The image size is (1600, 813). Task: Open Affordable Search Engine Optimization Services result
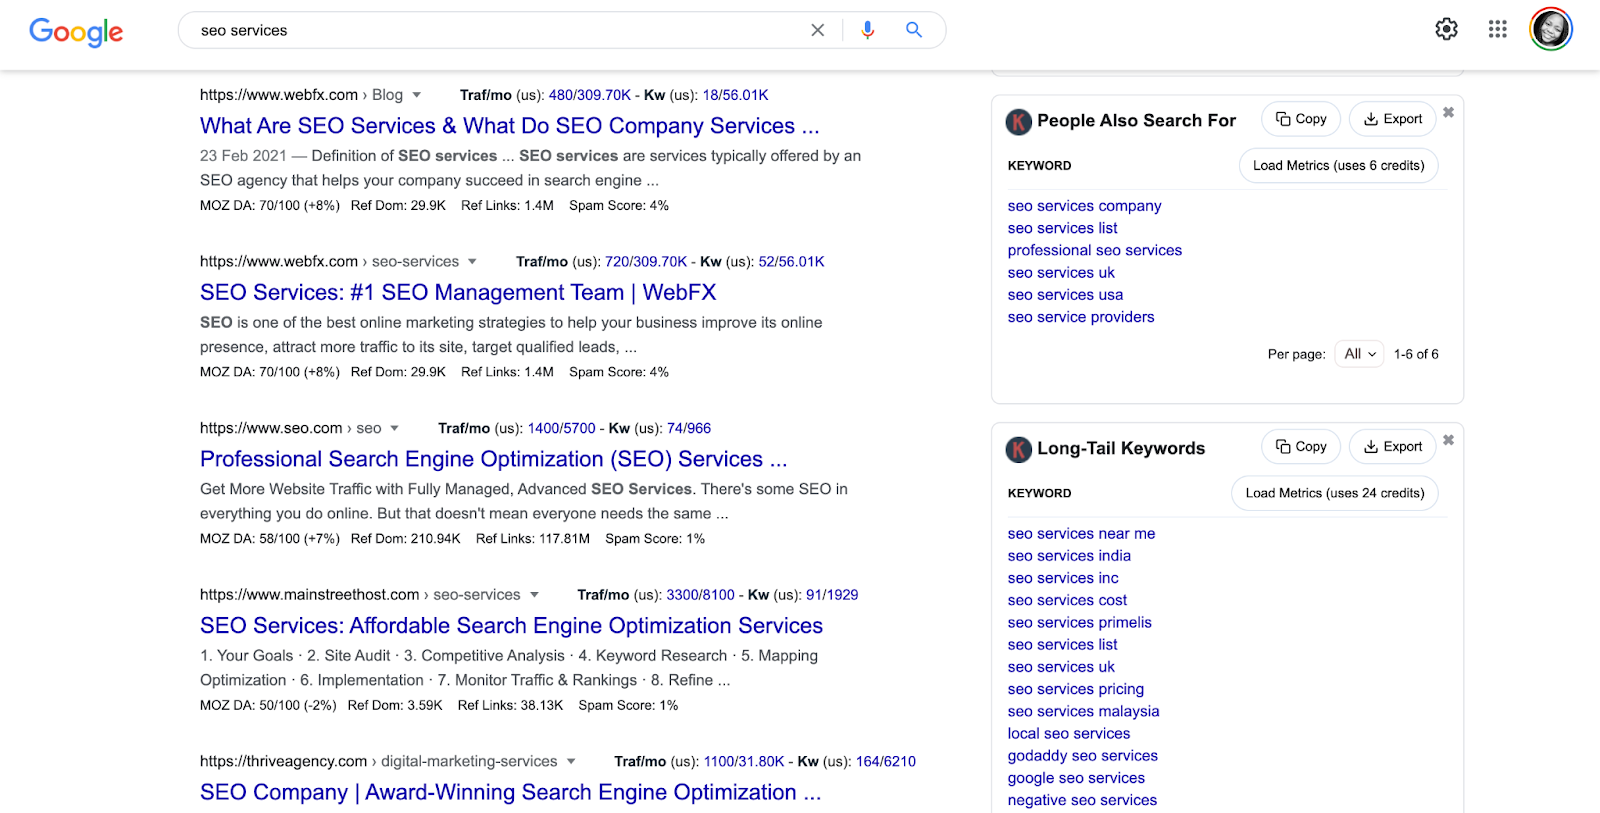(x=511, y=626)
